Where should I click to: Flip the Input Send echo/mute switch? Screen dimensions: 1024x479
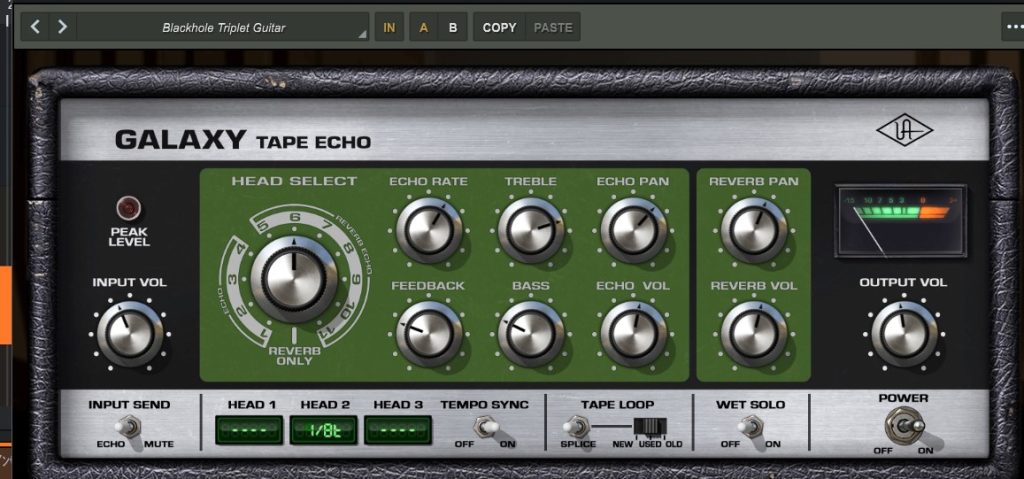127,429
